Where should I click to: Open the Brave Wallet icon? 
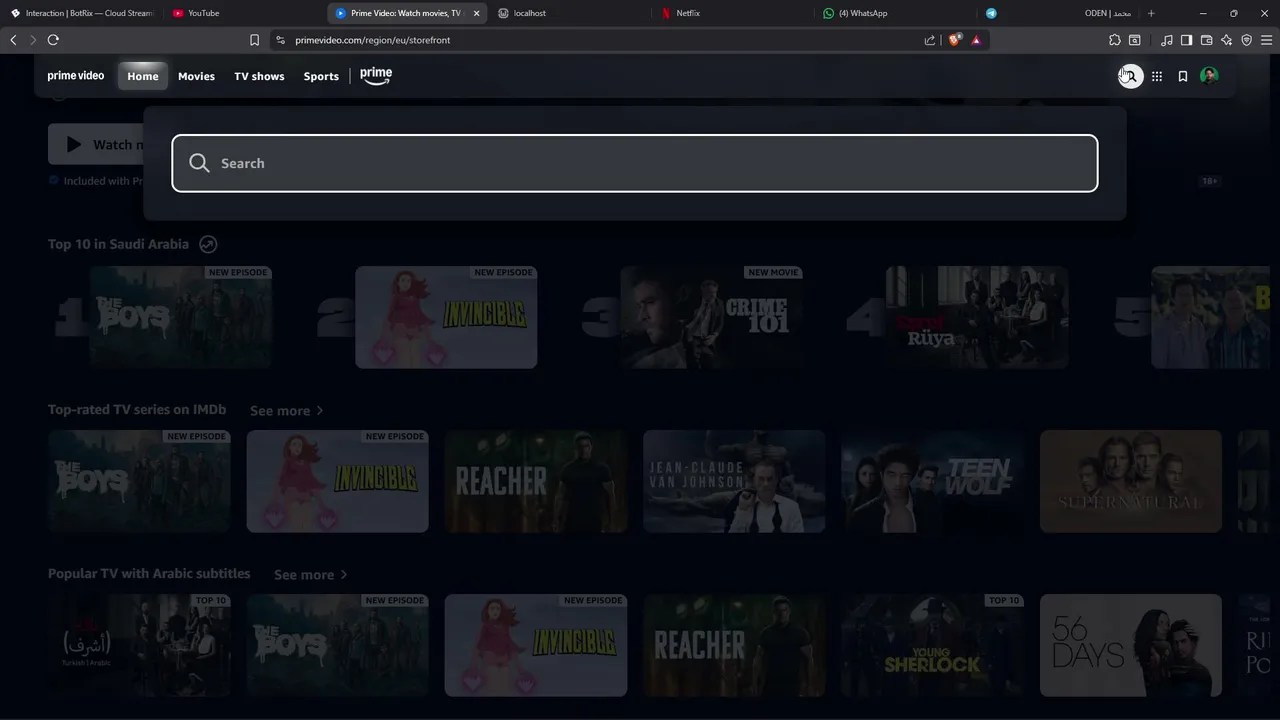tap(1206, 40)
